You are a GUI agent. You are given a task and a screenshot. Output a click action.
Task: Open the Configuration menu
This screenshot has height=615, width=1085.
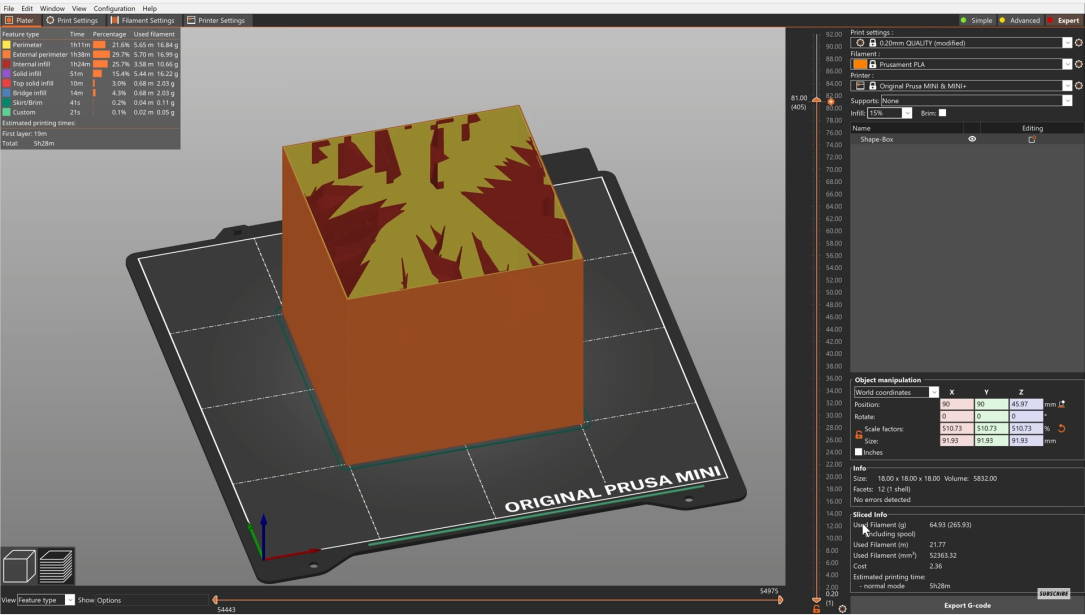(114, 8)
